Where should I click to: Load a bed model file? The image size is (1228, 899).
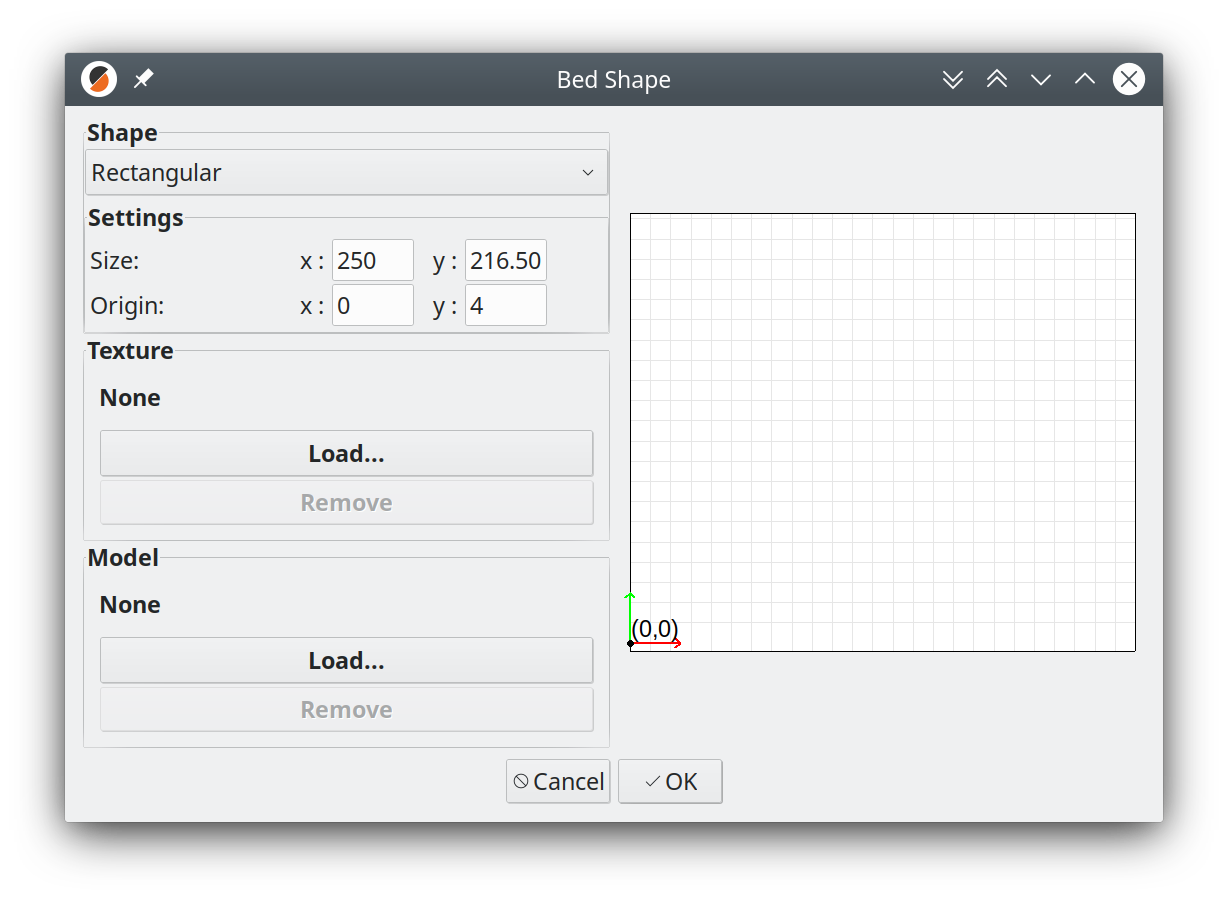click(x=346, y=660)
